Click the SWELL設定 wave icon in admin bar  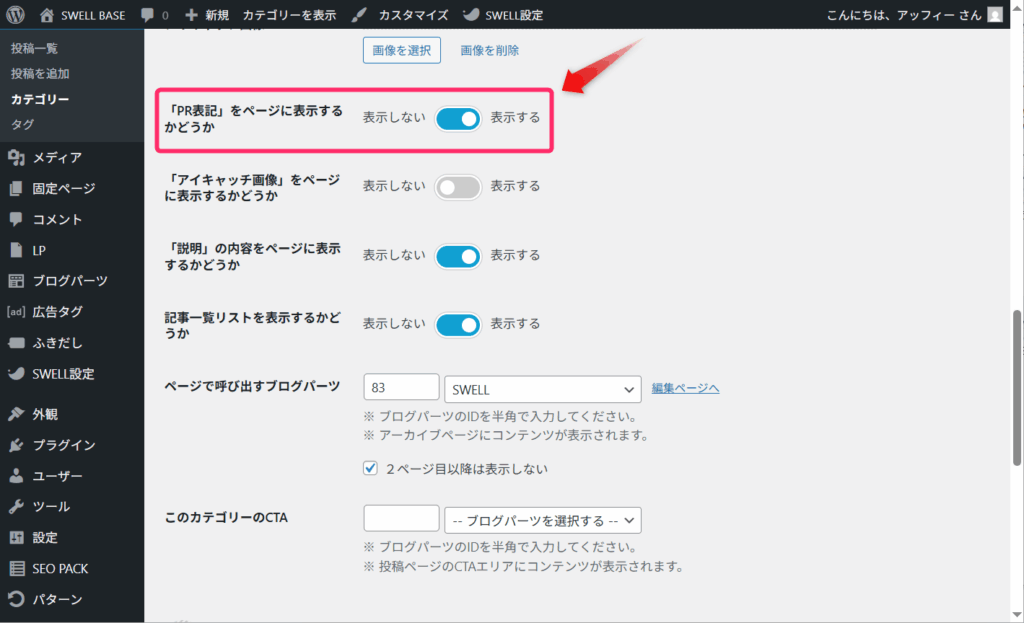coord(471,14)
